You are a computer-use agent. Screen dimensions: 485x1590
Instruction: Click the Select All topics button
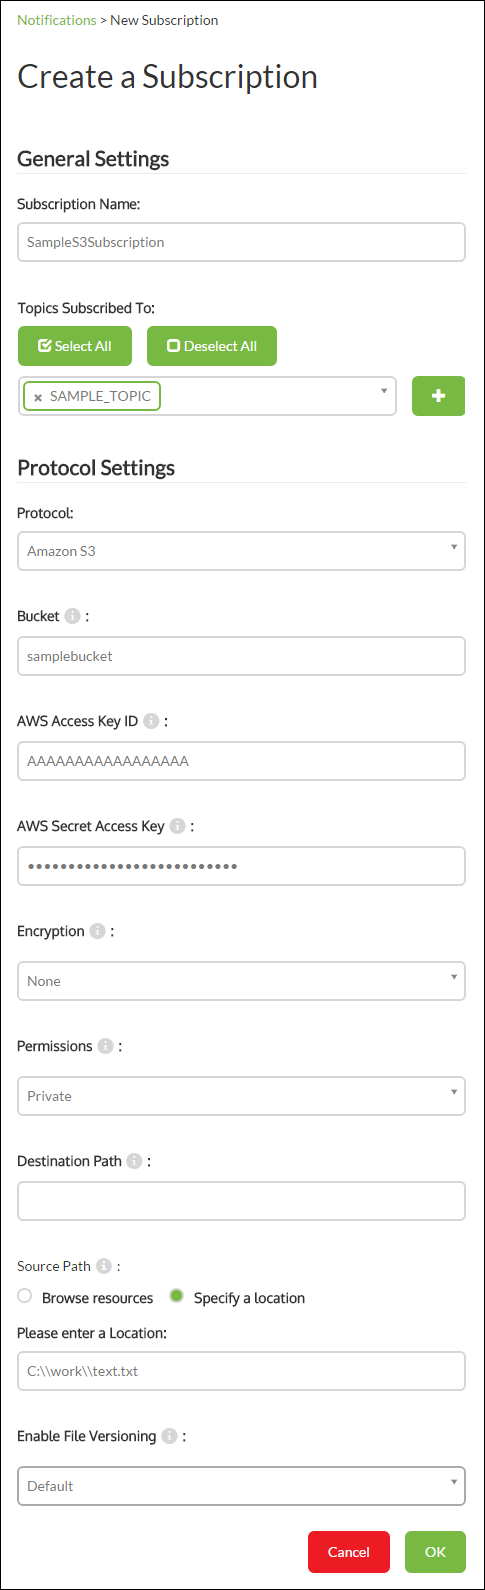(75, 346)
